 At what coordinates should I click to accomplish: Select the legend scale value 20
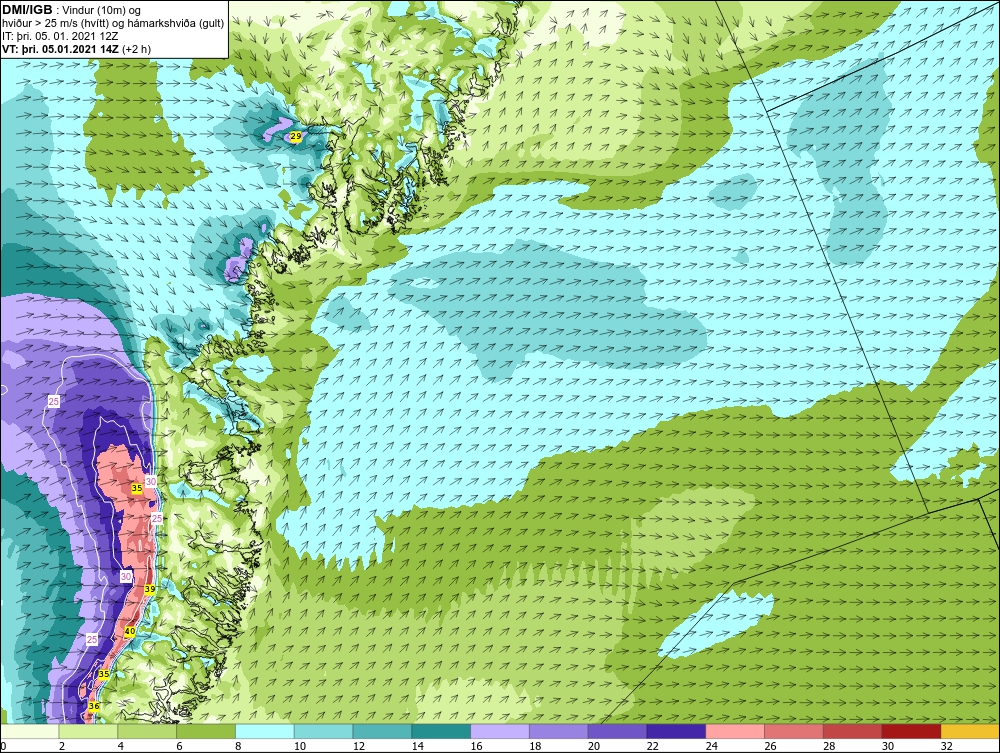pyautogui.click(x=594, y=746)
